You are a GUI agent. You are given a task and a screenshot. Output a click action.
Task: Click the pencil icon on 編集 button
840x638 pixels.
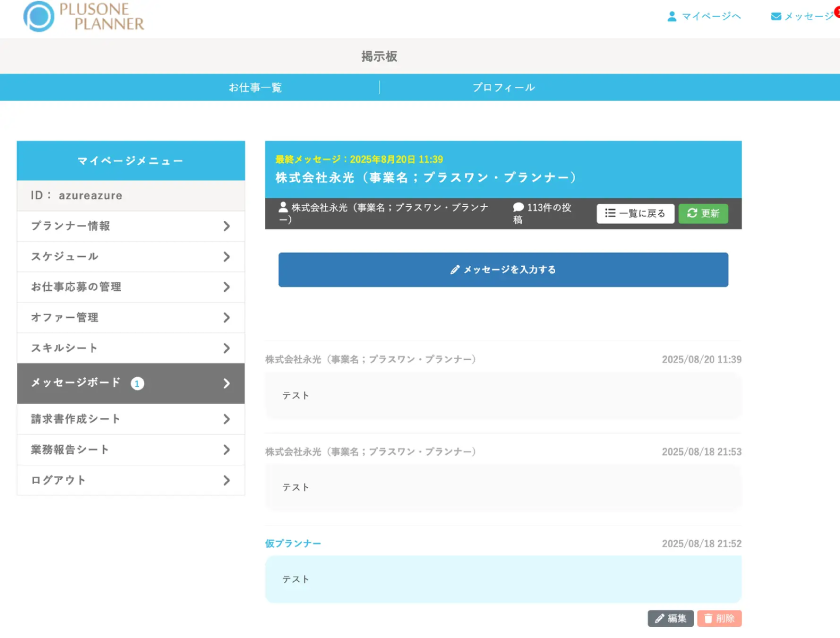click(x=659, y=618)
